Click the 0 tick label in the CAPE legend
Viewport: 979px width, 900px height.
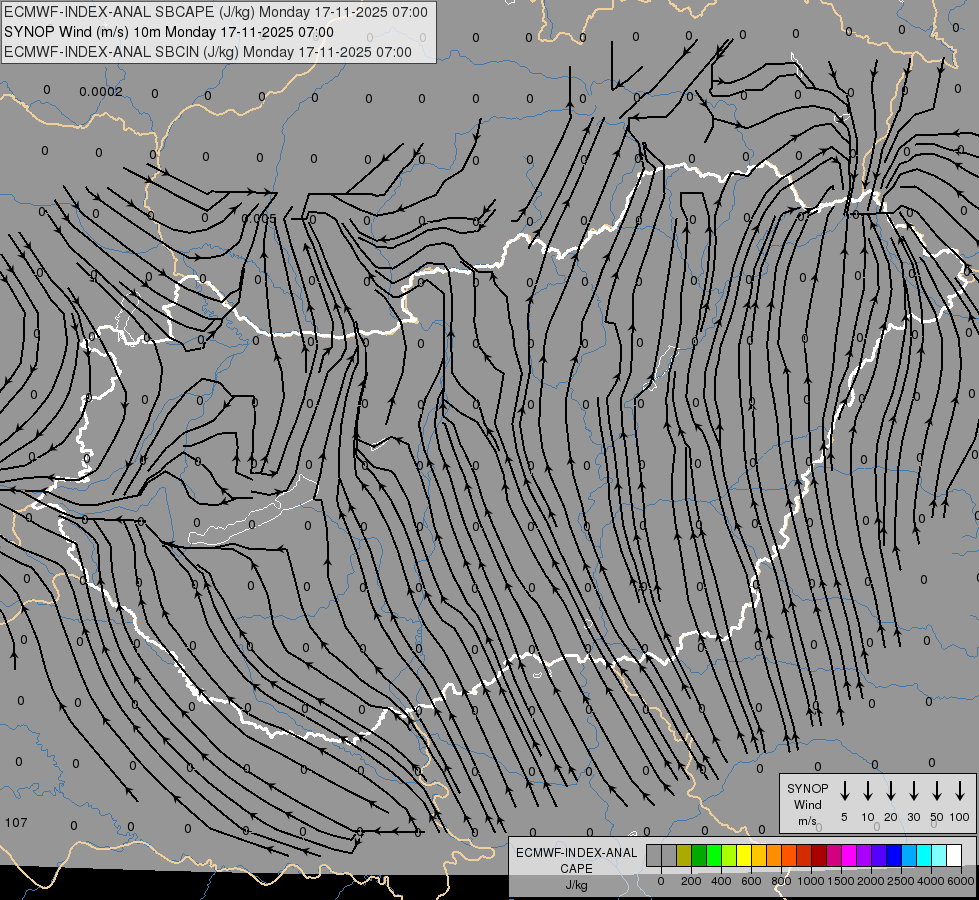pyautogui.click(x=661, y=881)
